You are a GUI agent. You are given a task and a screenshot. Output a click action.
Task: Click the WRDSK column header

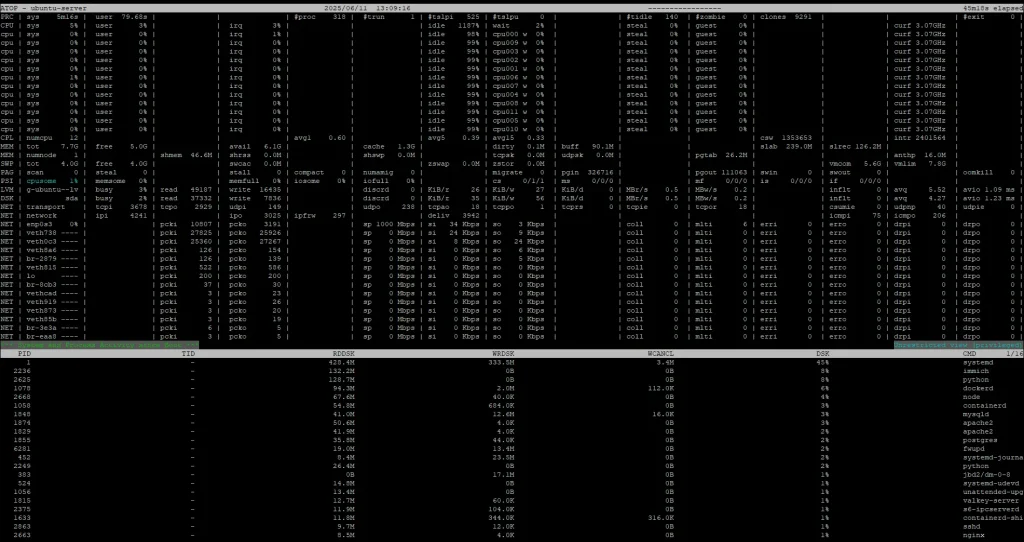click(503, 353)
